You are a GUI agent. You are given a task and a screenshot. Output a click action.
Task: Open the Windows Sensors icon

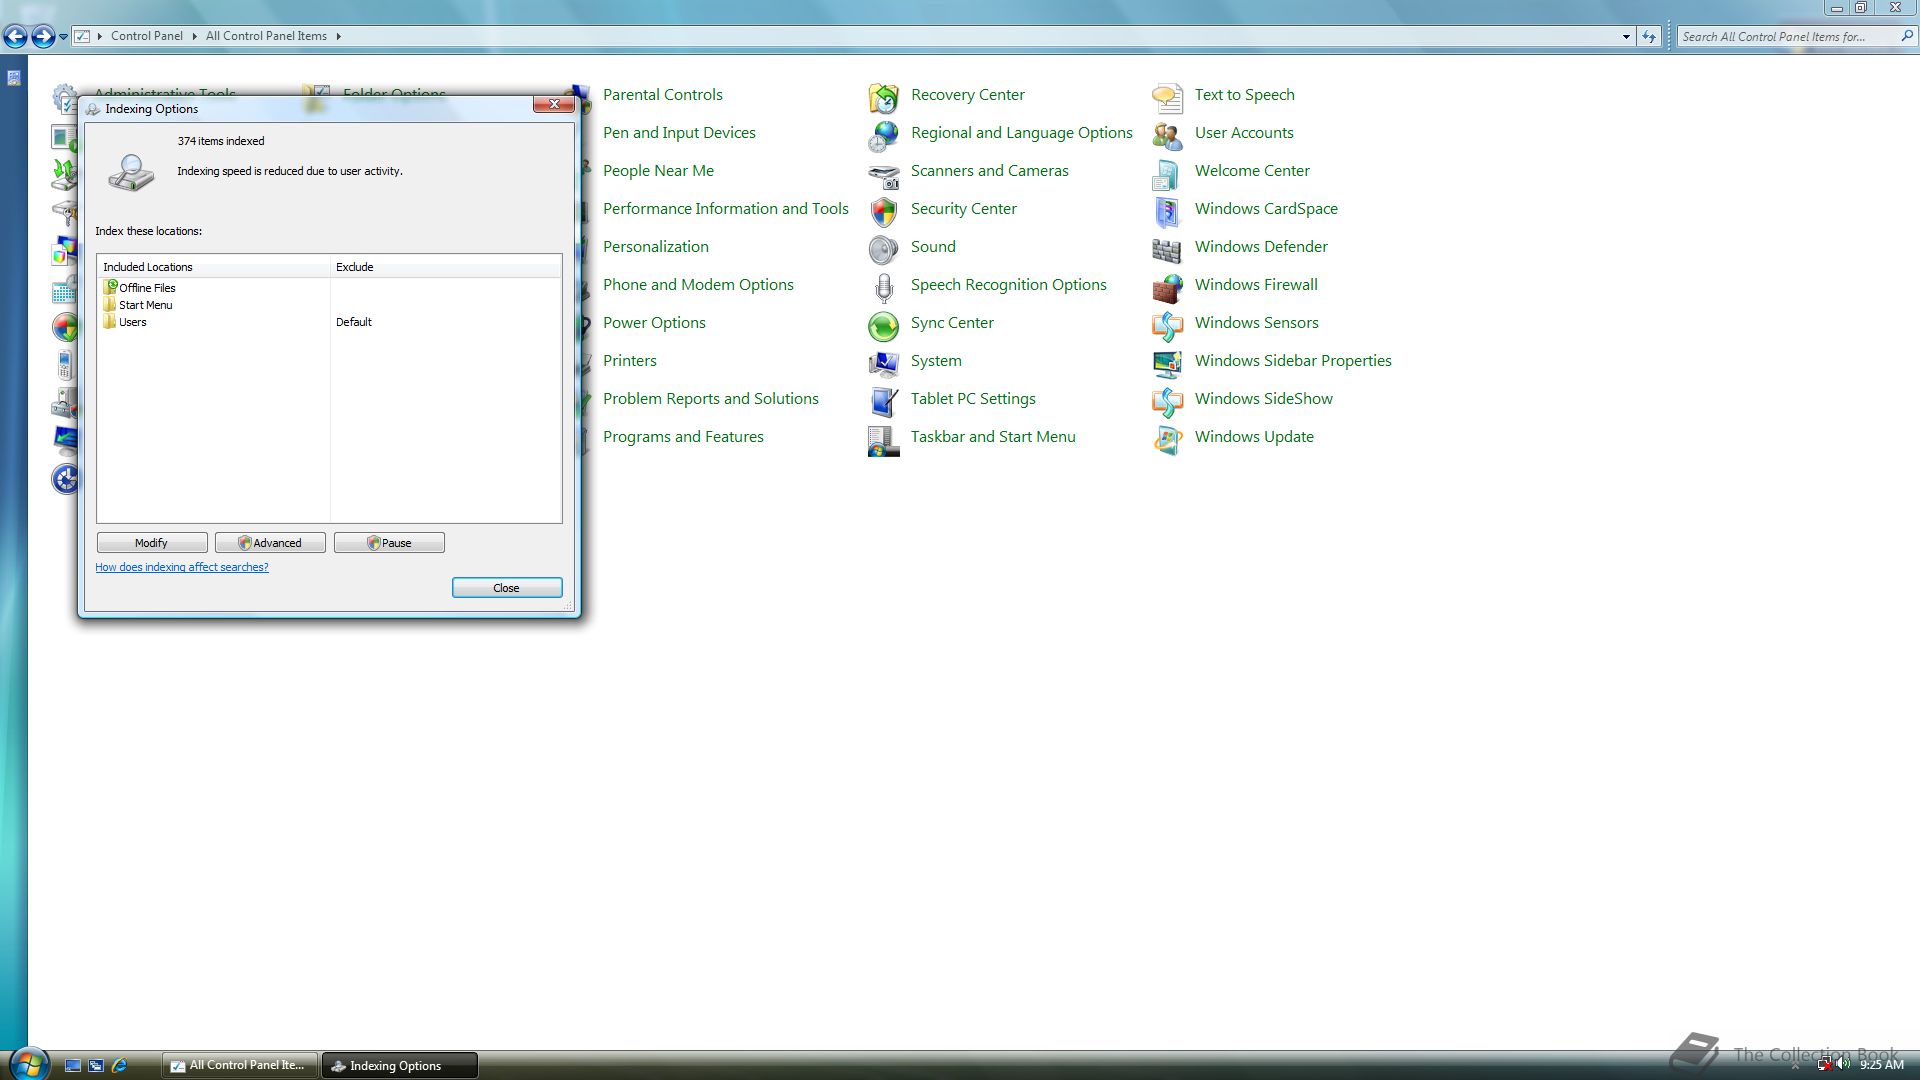coord(1167,325)
